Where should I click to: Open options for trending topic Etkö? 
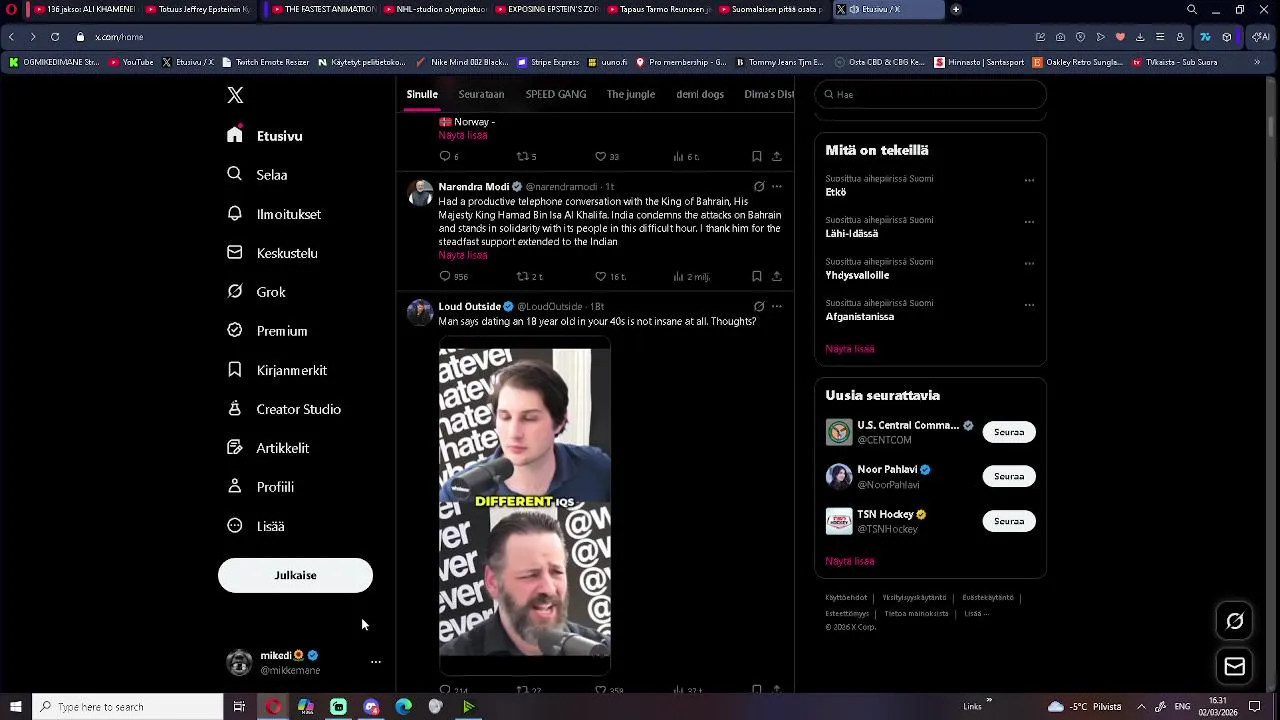[1029, 181]
